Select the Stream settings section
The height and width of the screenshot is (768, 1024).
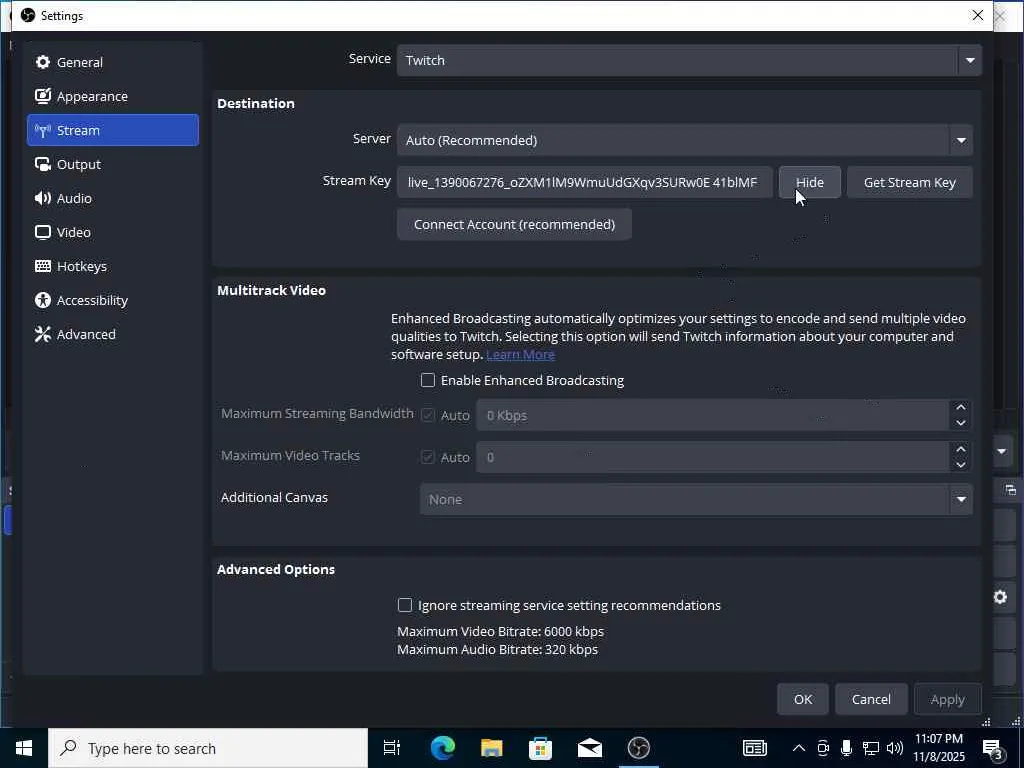click(x=112, y=130)
